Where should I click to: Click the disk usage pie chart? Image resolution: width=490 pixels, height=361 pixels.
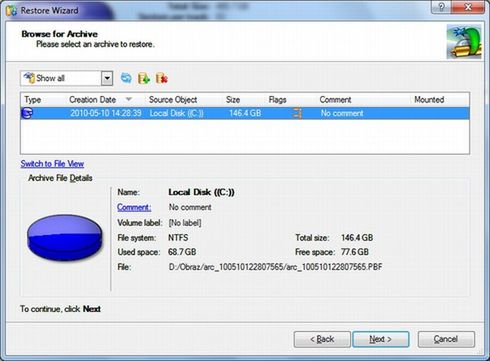pyautogui.click(x=64, y=237)
